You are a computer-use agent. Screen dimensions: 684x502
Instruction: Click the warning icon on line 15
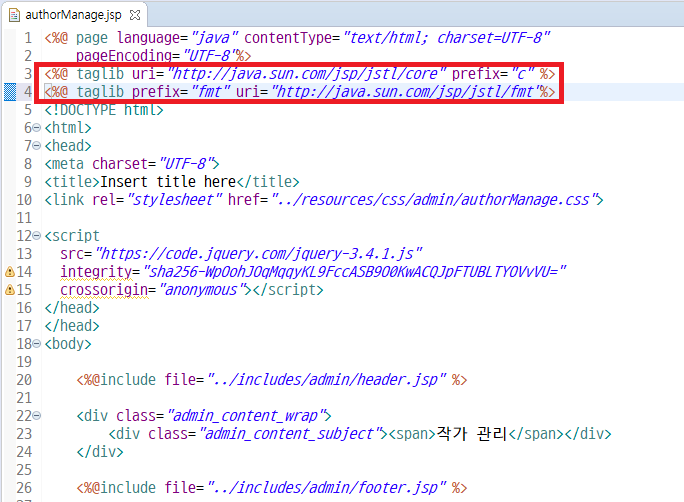[10, 290]
